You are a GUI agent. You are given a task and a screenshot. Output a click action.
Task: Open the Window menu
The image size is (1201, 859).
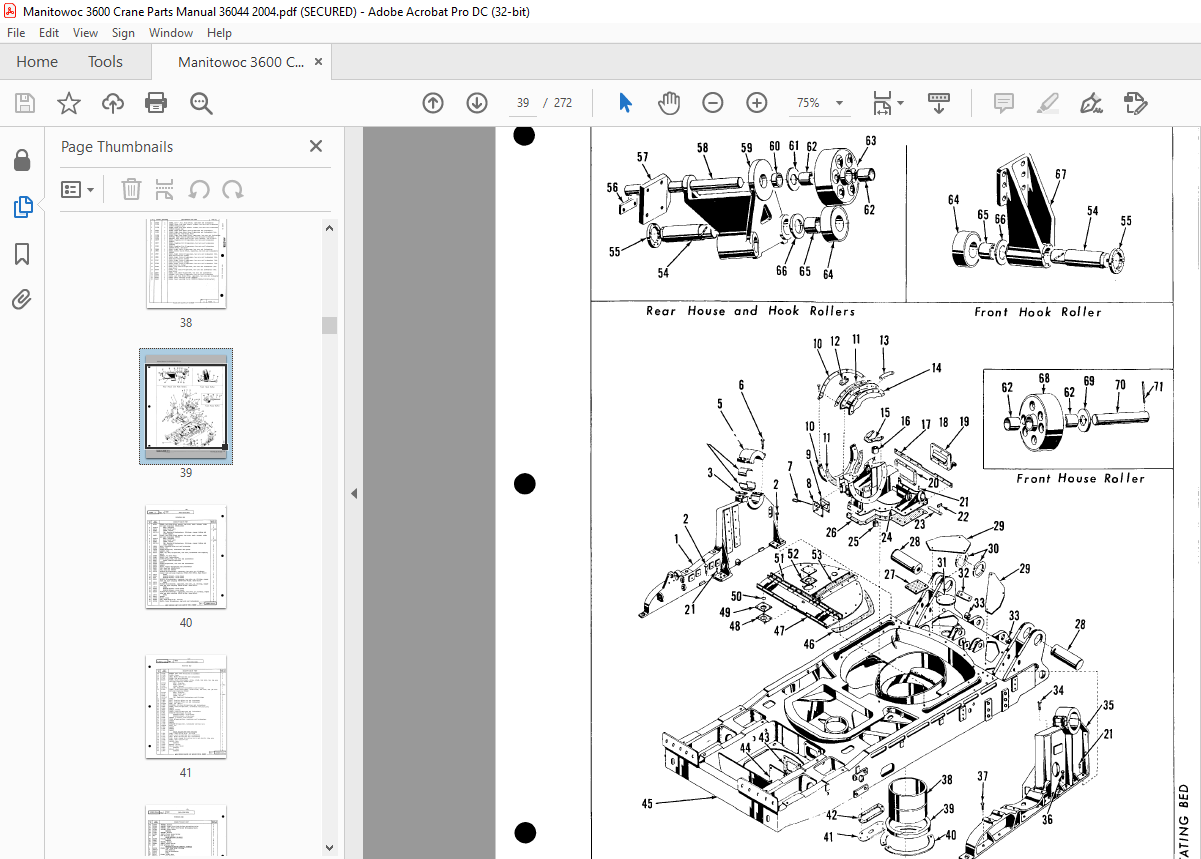pos(171,33)
